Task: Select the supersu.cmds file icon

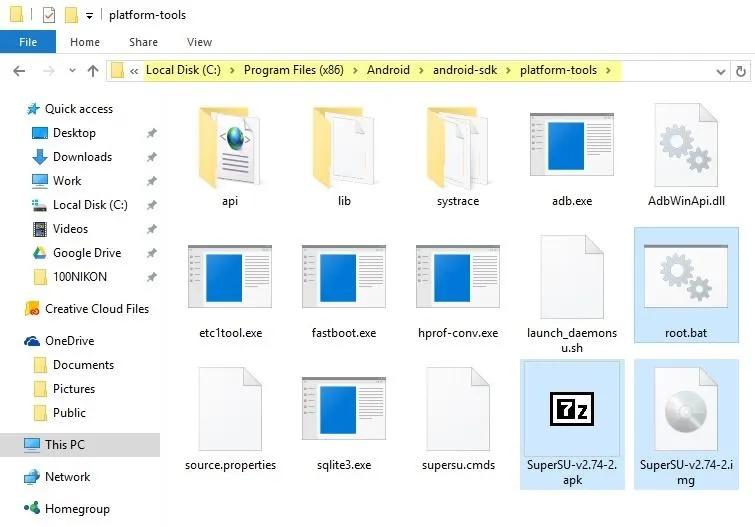Action: point(458,409)
